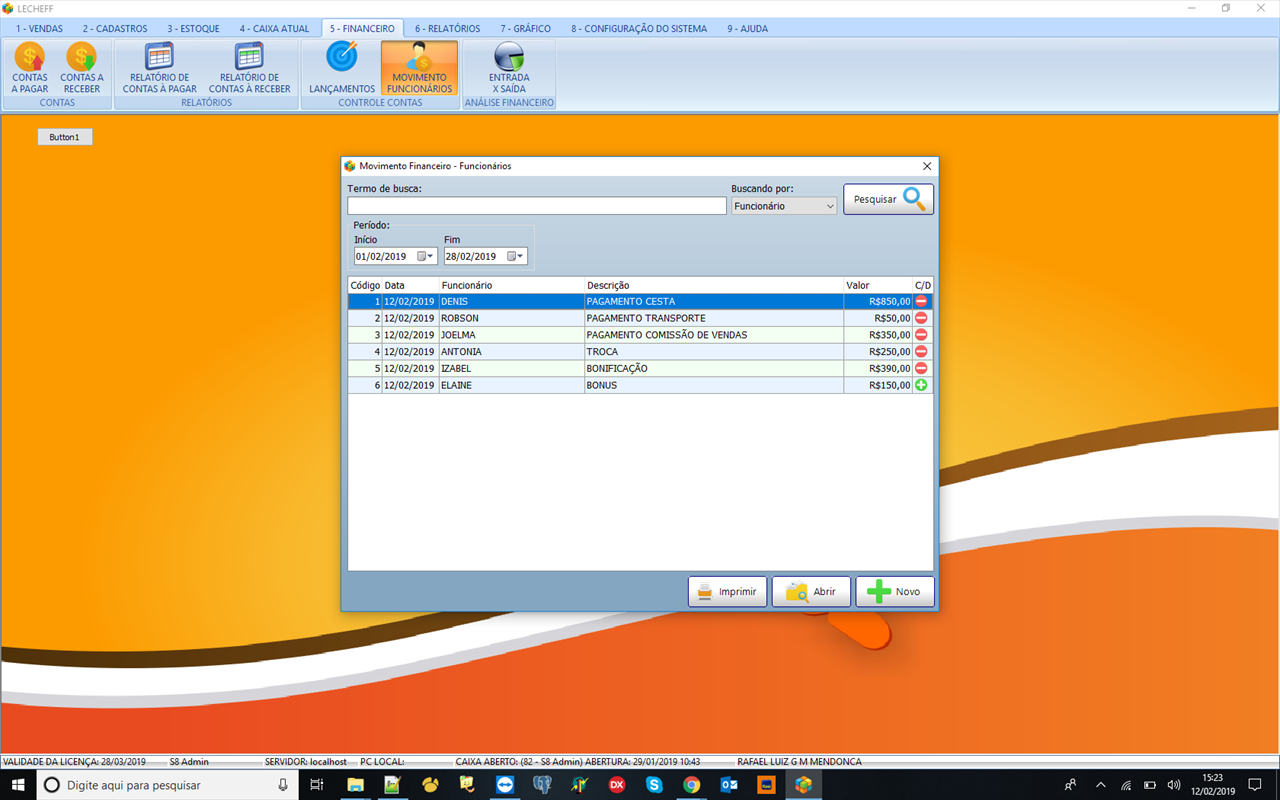Show hidden system tray icons

coord(1101,785)
